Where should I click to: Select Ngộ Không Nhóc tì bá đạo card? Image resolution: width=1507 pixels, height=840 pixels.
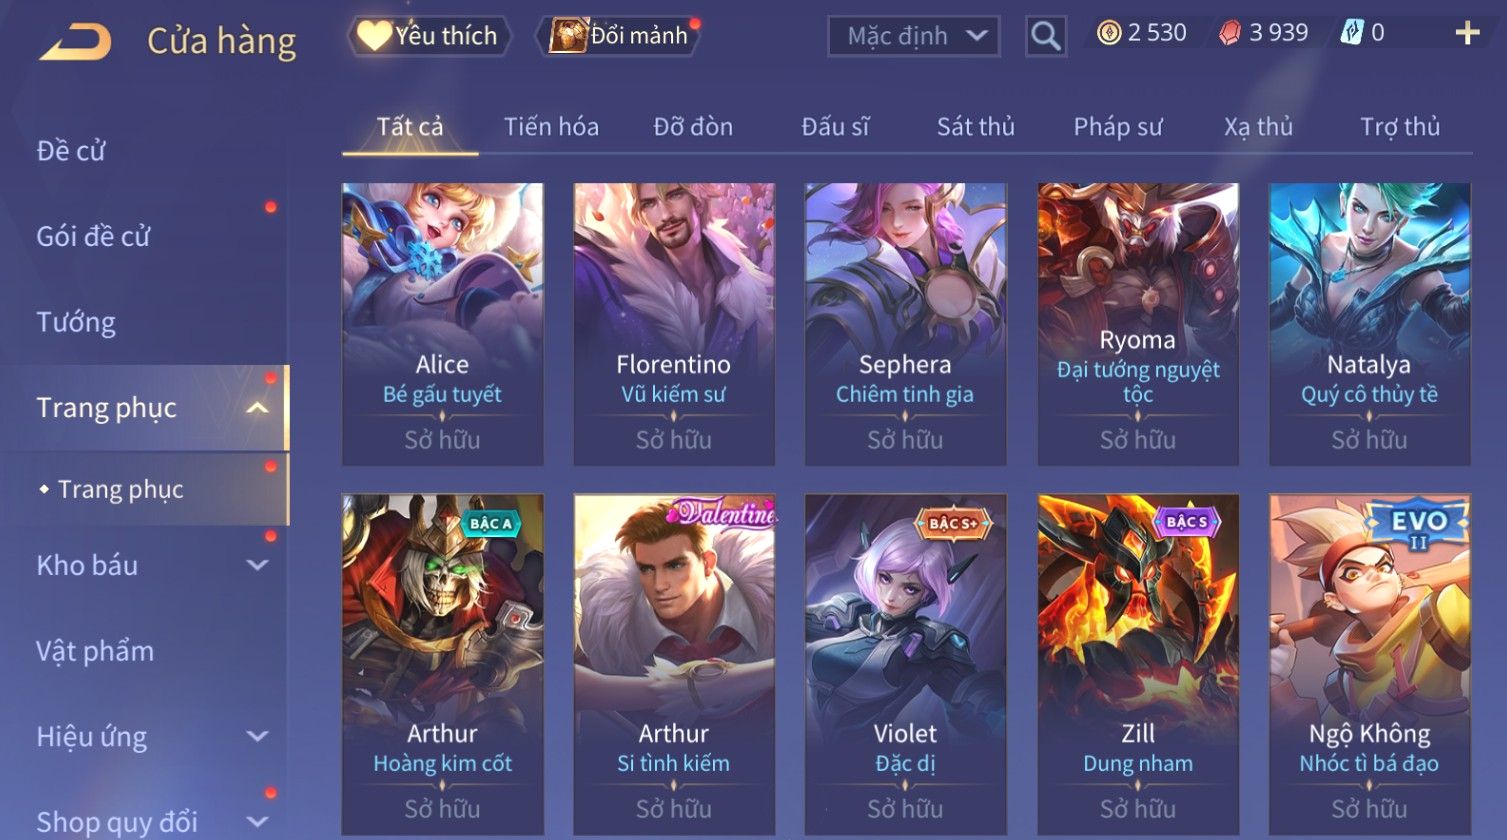tap(1369, 664)
